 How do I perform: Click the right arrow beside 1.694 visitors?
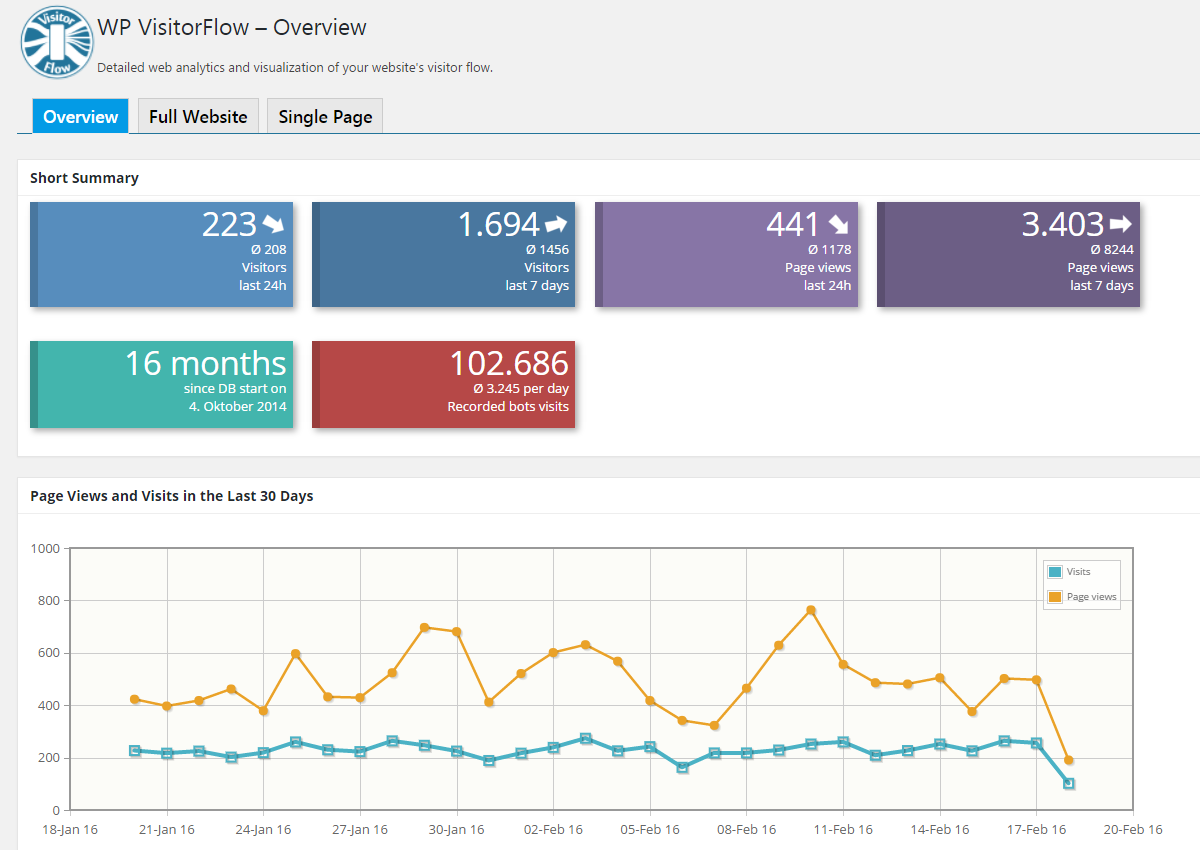pyautogui.click(x=556, y=224)
